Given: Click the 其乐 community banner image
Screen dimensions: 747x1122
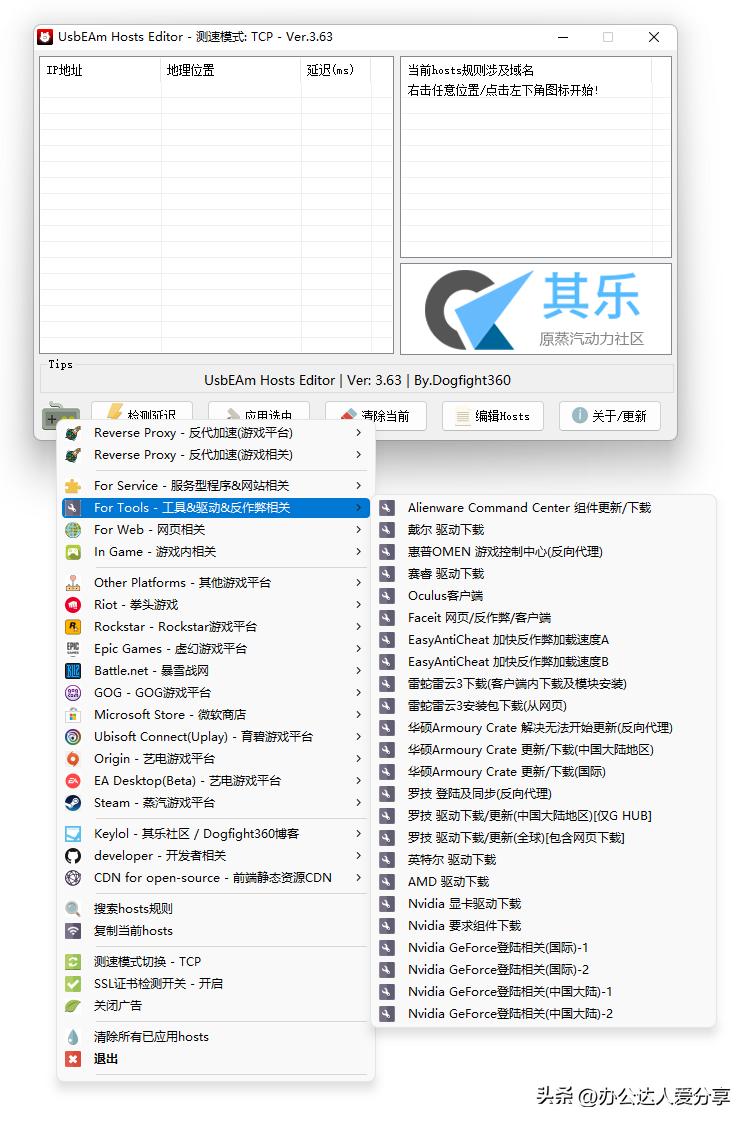Looking at the screenshot, I should tap(536, 309).
